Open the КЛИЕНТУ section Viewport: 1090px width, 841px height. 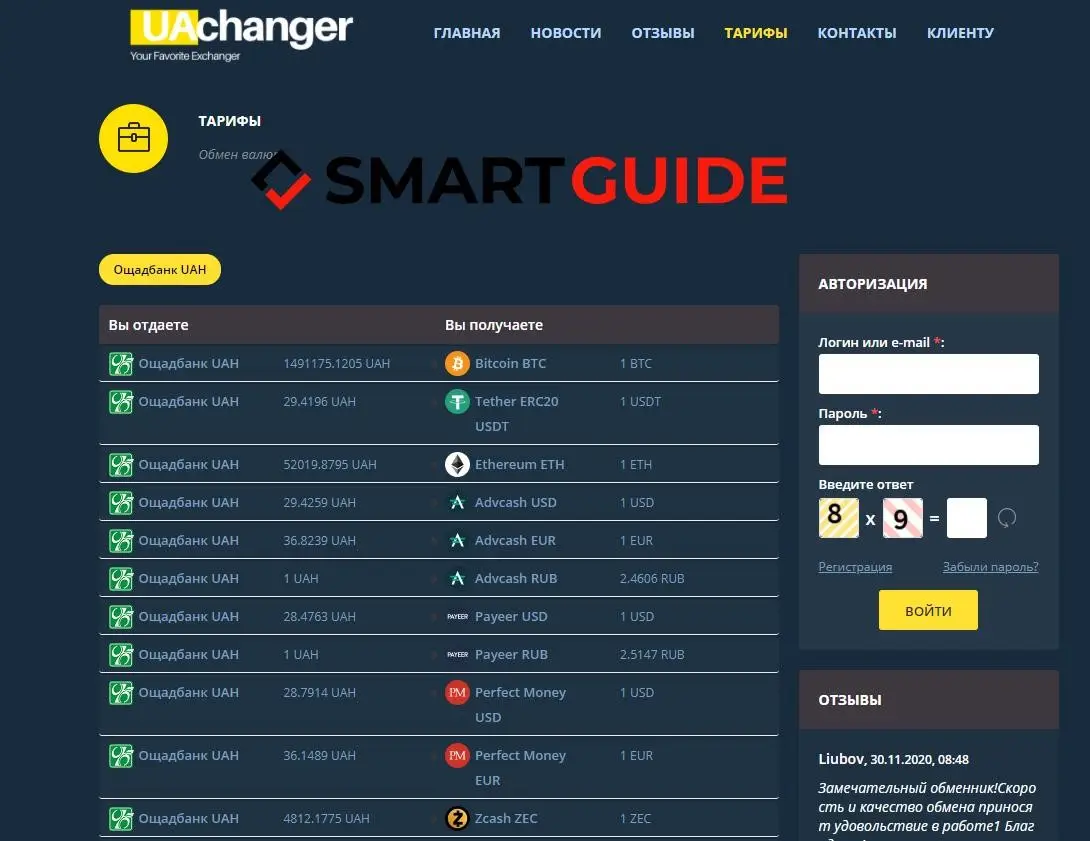coord(960,32)
